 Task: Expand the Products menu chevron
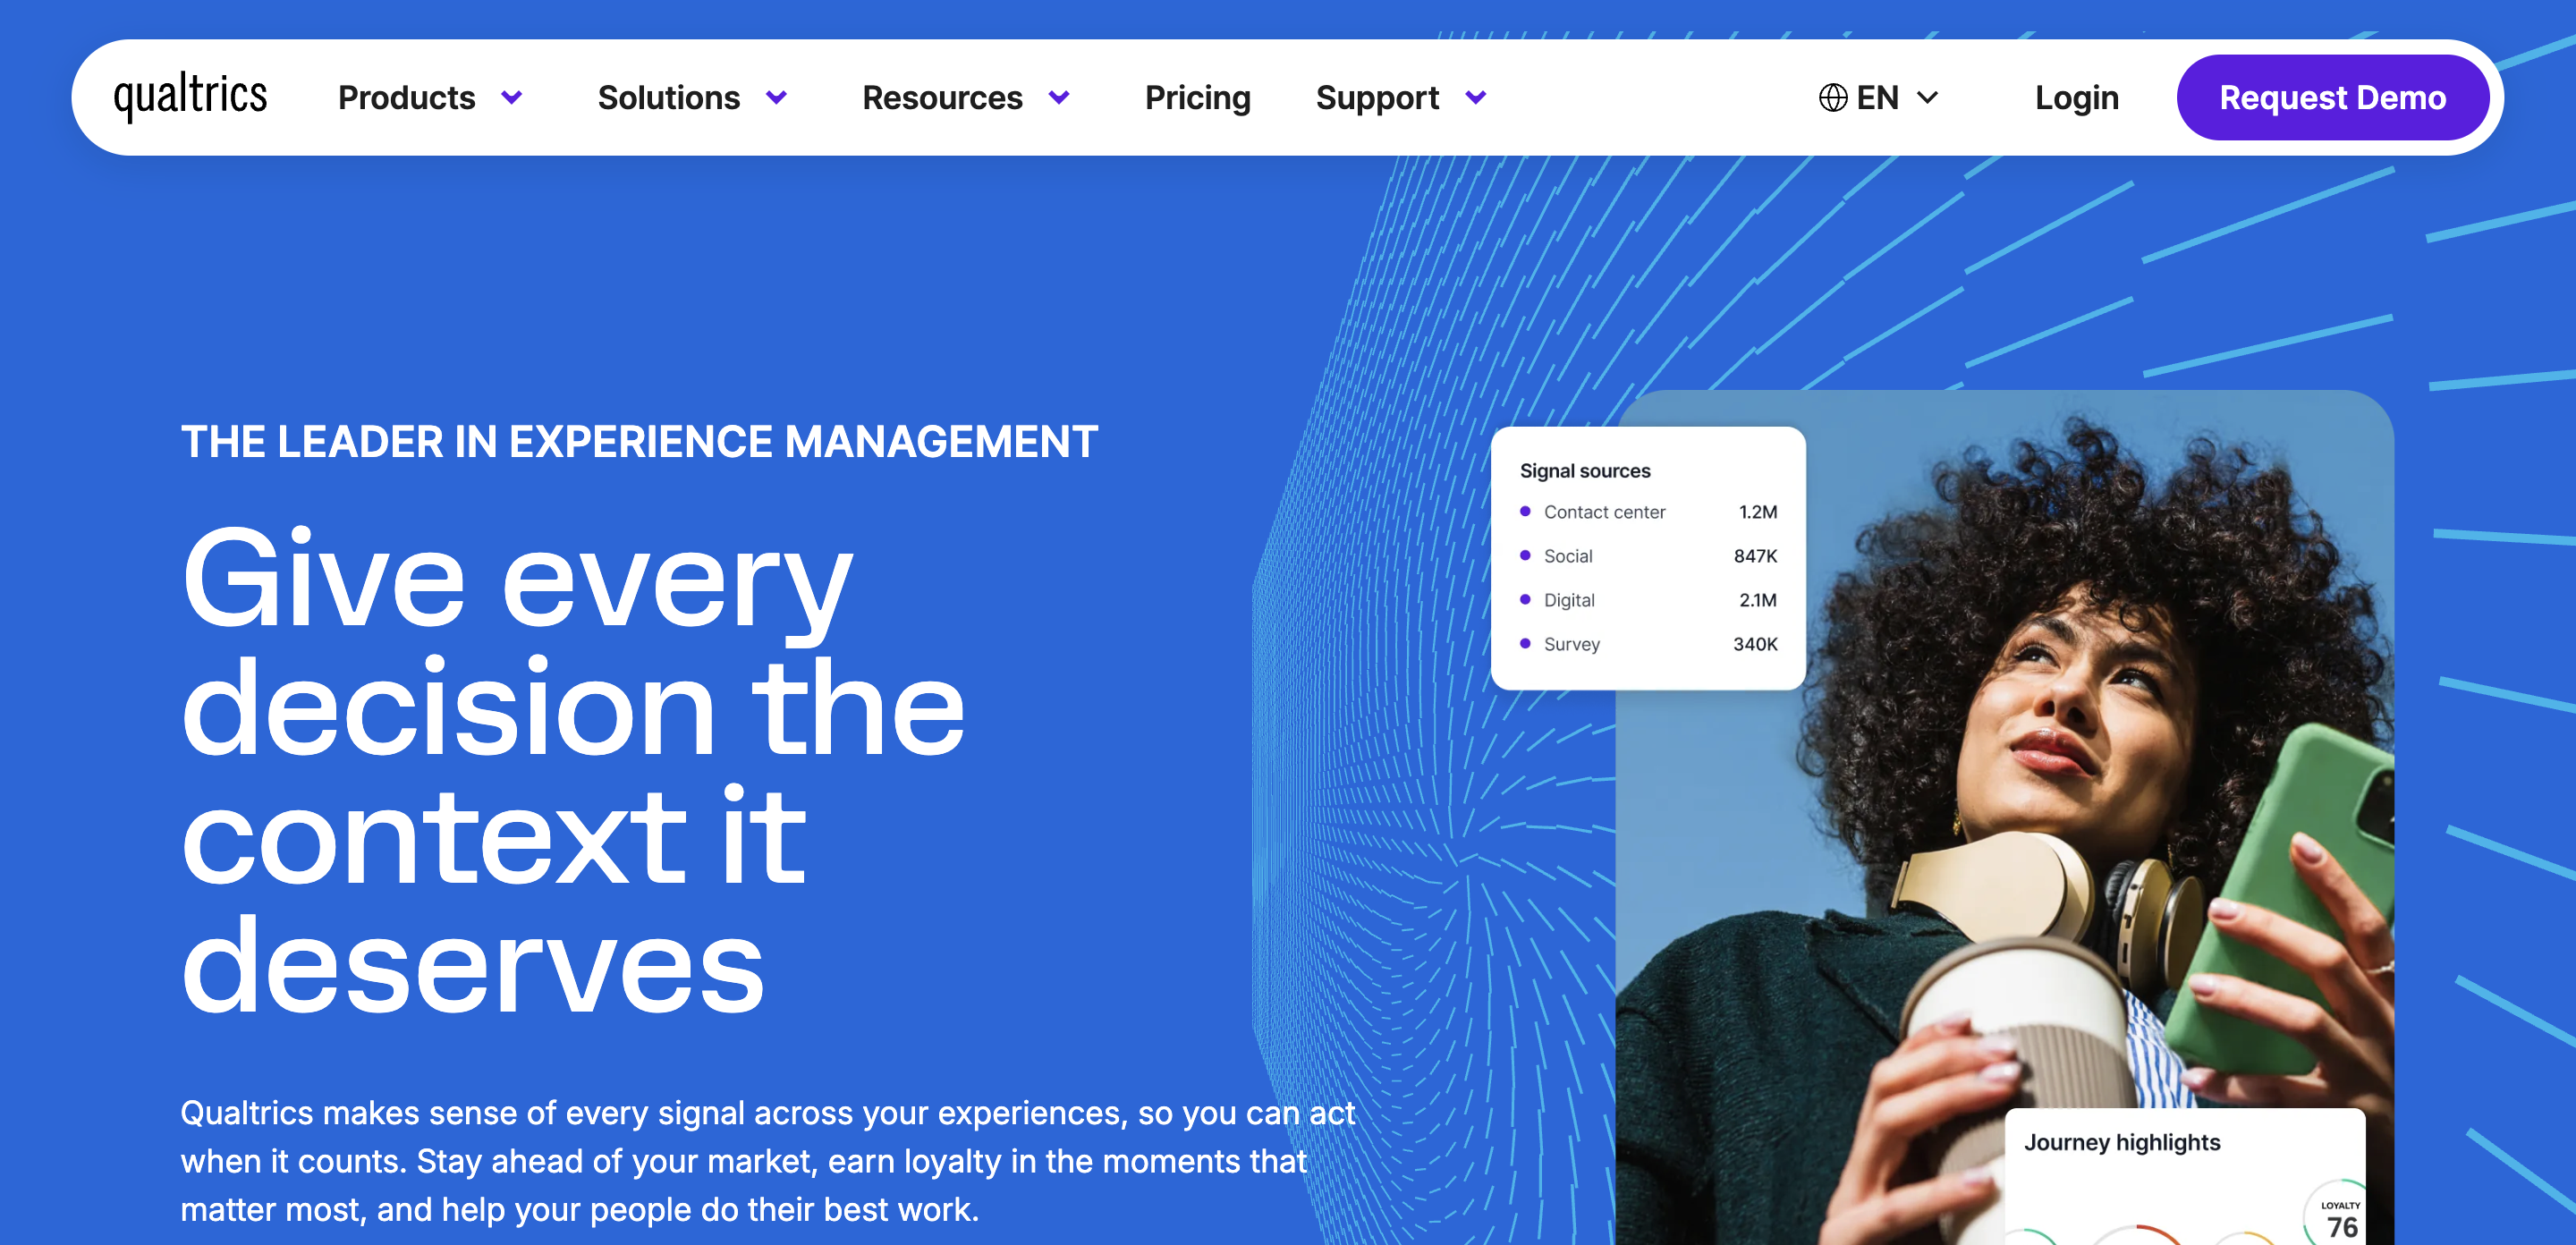click(512, 98)
